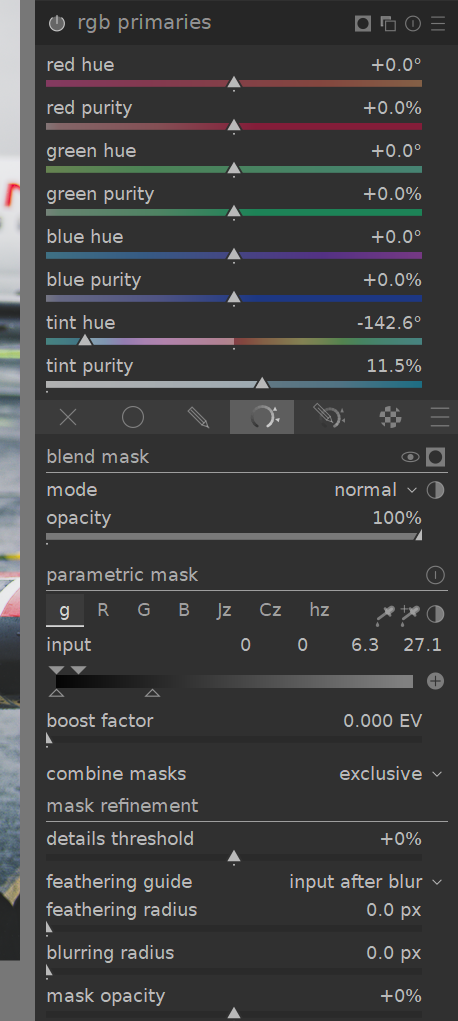Select the blending off (X) icon
This screenshot has width=458, height=1021.
68,417
